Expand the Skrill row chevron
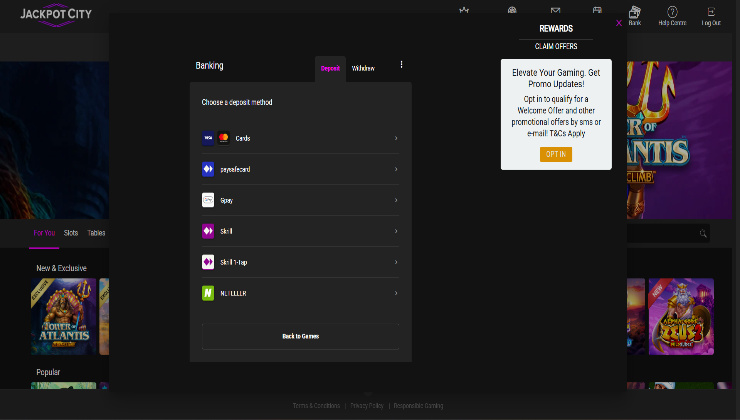 click(396, 231)
